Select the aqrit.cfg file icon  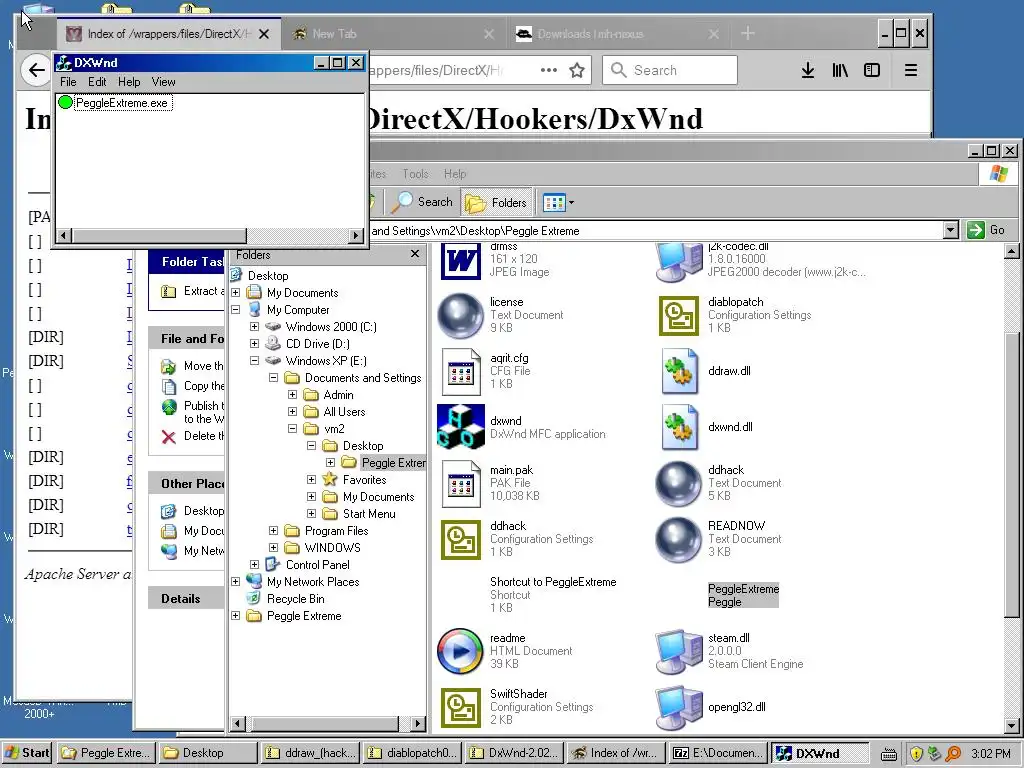point(460,372)
